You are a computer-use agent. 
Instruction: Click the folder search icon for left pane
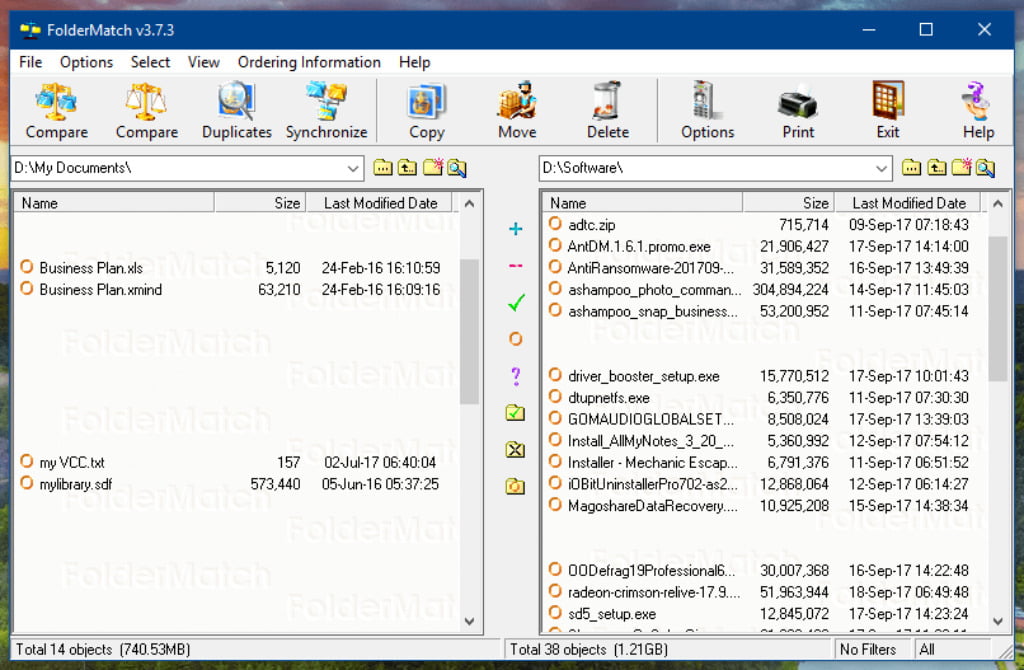tap(457, 168)
